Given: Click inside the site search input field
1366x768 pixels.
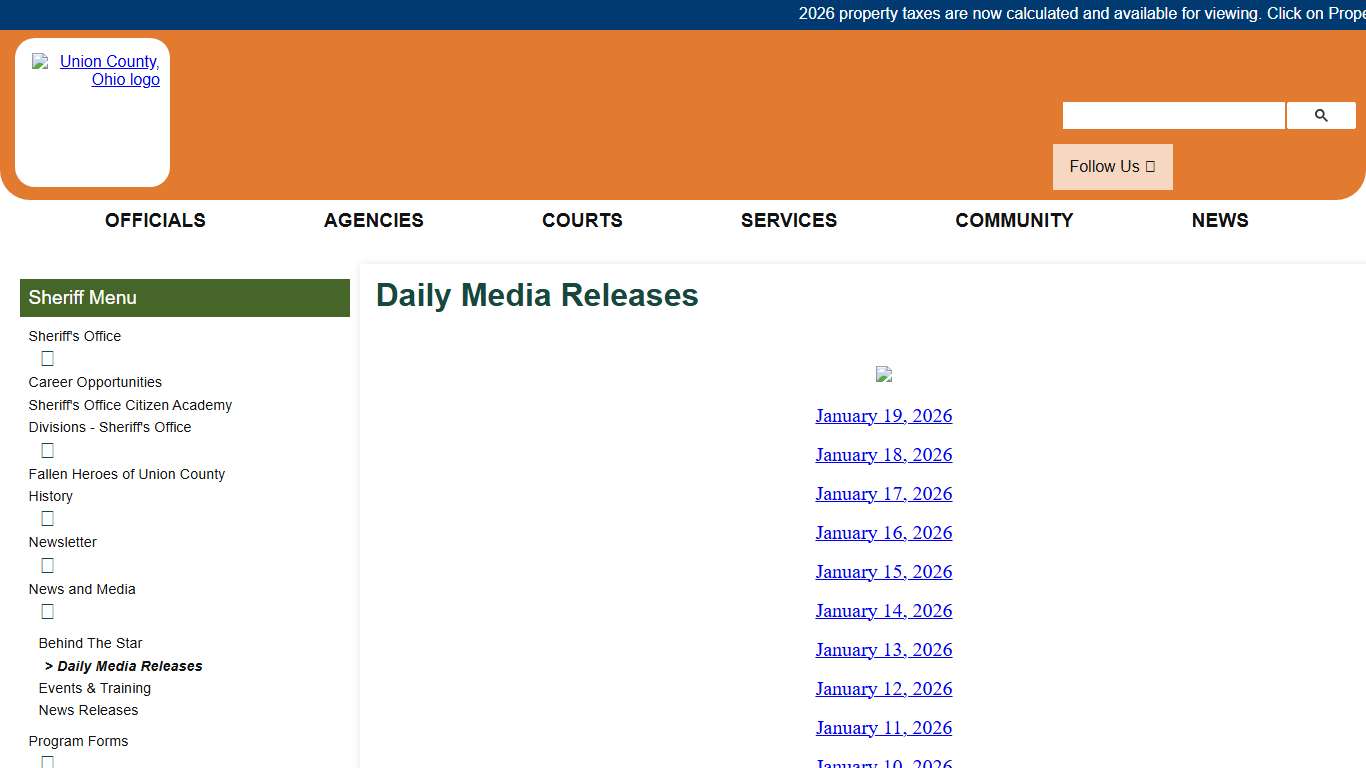Looking at the screenshot, I should 1172,115.
